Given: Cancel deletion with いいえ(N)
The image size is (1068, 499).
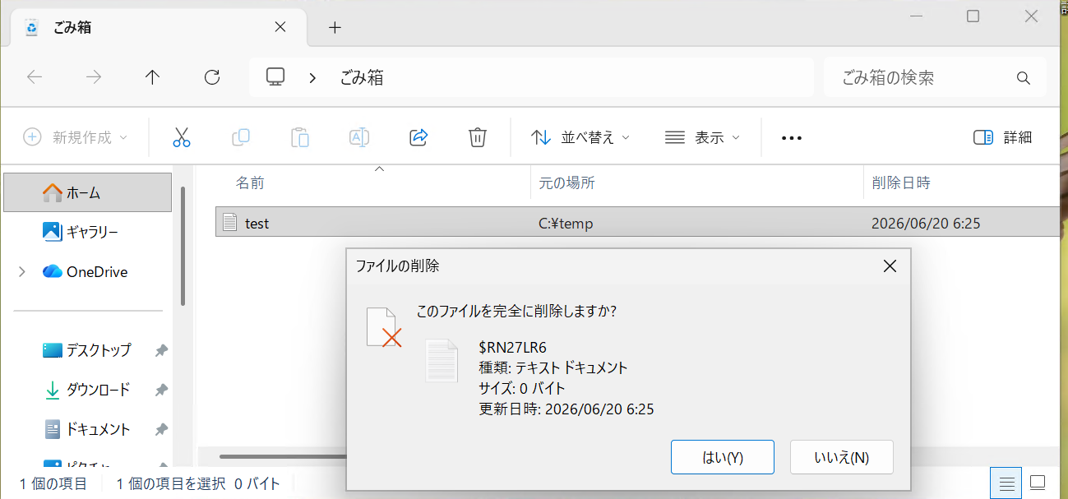Looking at the screenshot, I should pos(841,457).
